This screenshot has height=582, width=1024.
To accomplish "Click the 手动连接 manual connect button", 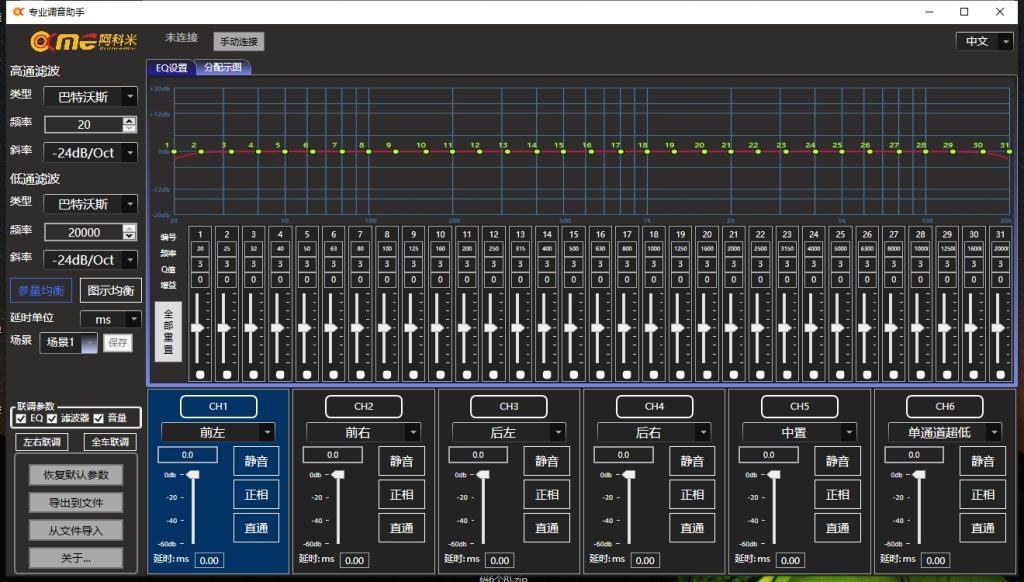I will 238,41.
